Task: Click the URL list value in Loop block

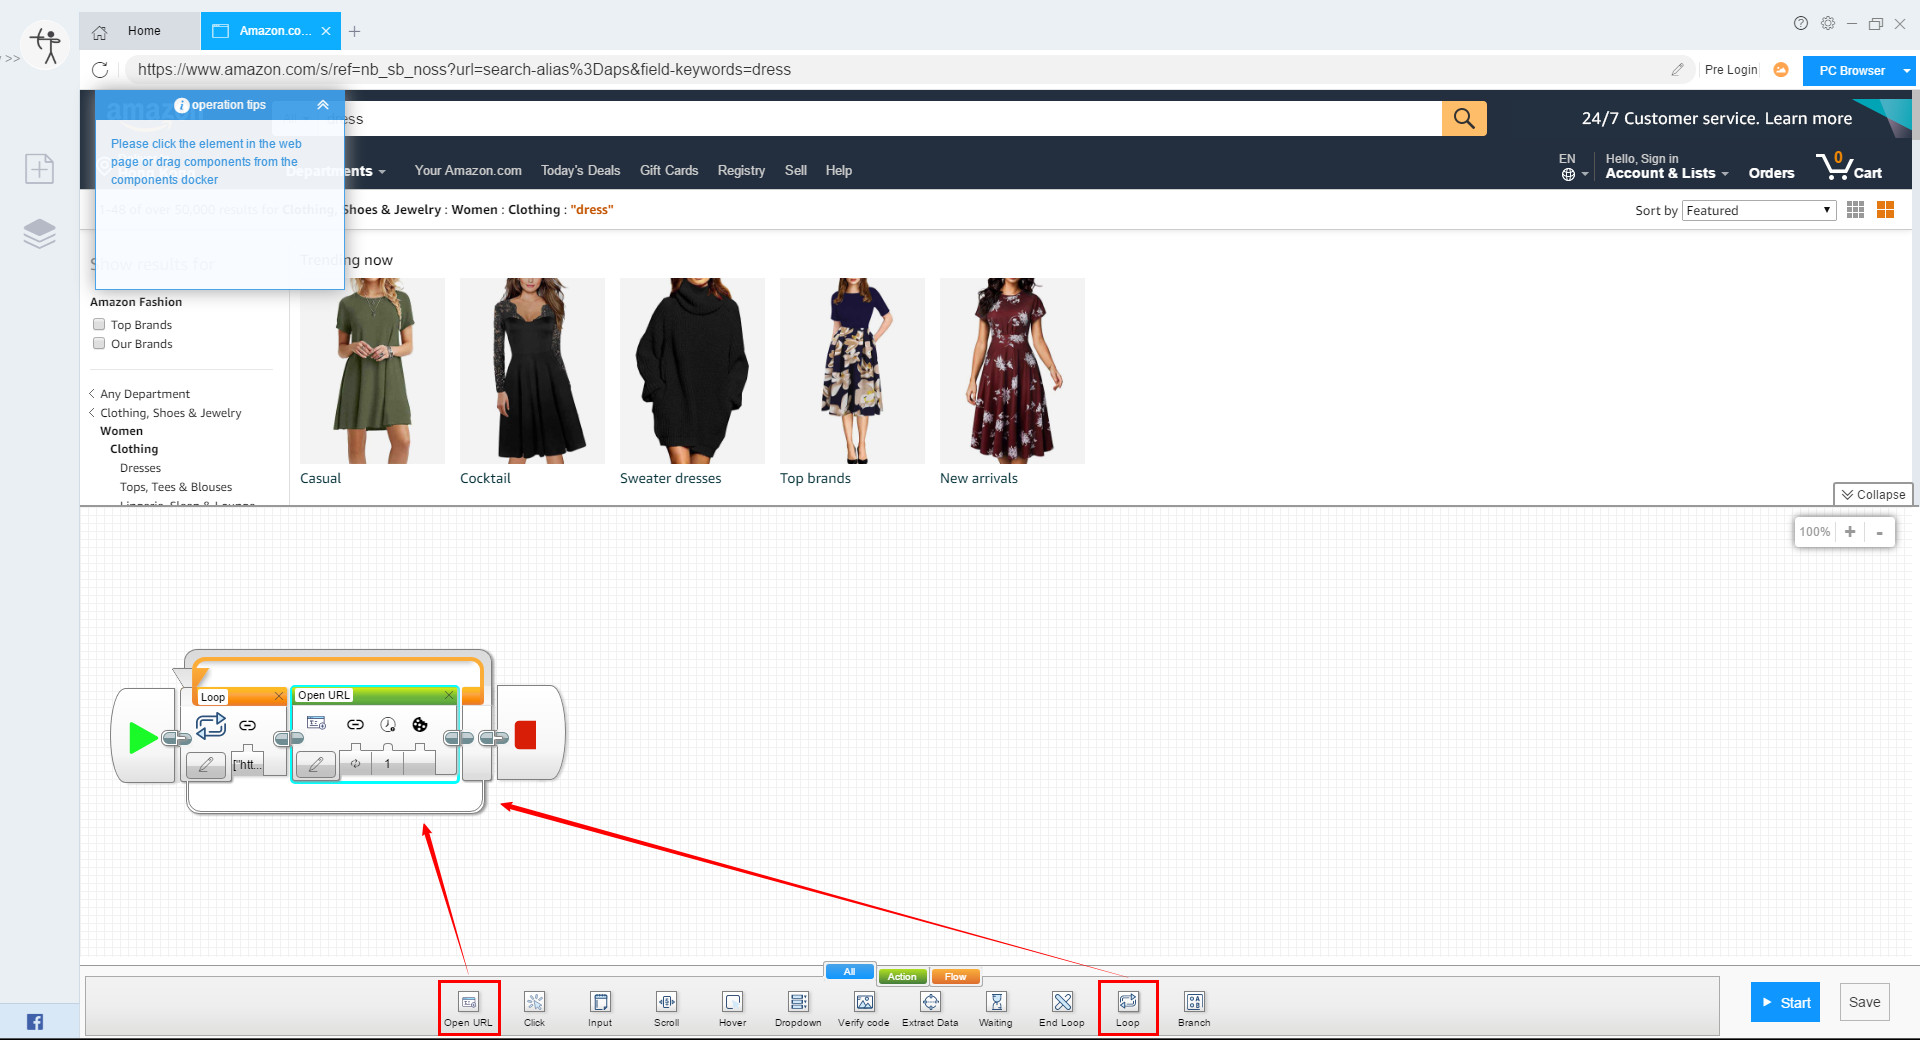Action: [x=247, y=765]
